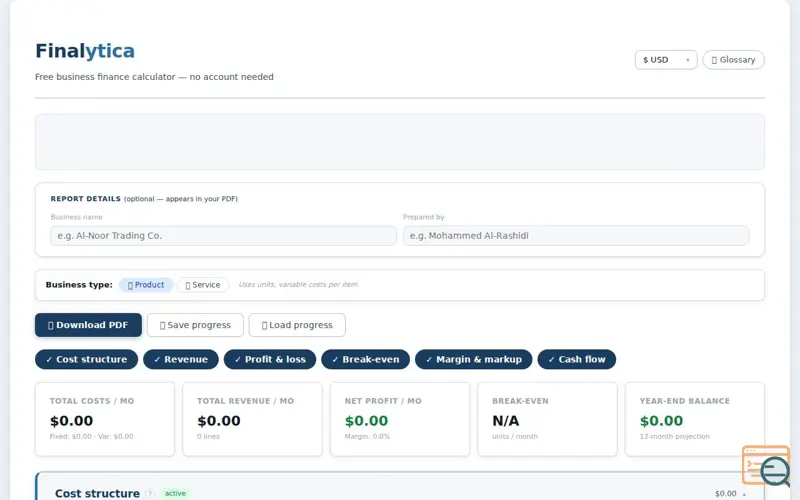Click the 'REPORT DETAILS' heading

86,199
